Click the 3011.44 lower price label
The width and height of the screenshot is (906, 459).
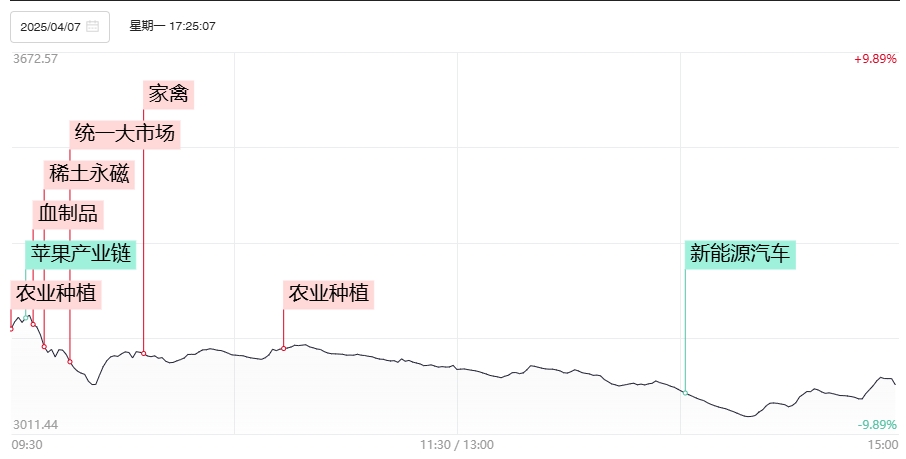(x=35, y=425)
